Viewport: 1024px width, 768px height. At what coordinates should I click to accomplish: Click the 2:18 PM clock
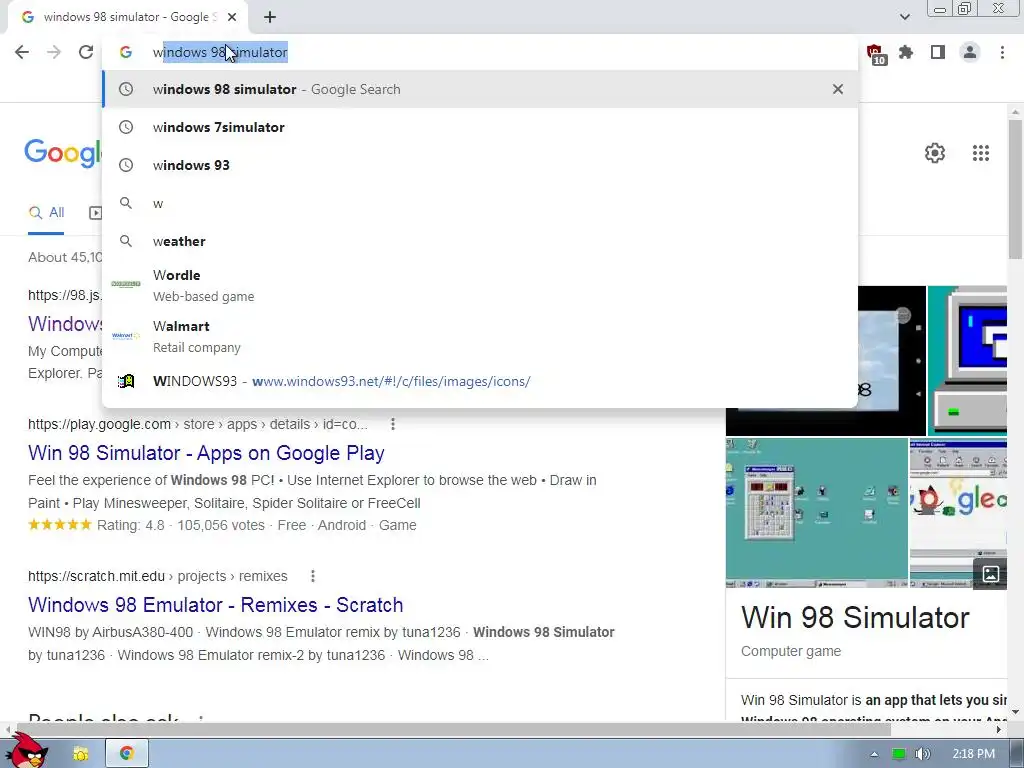tap(973, 754)
